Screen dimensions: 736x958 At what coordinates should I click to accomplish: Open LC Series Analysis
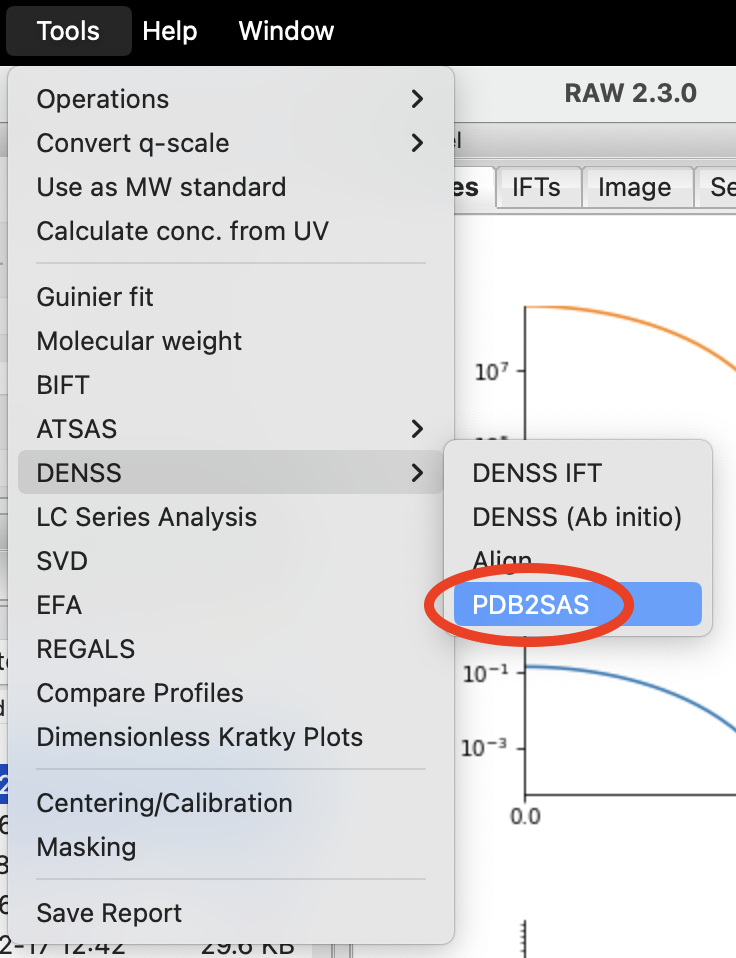[230, 517]
